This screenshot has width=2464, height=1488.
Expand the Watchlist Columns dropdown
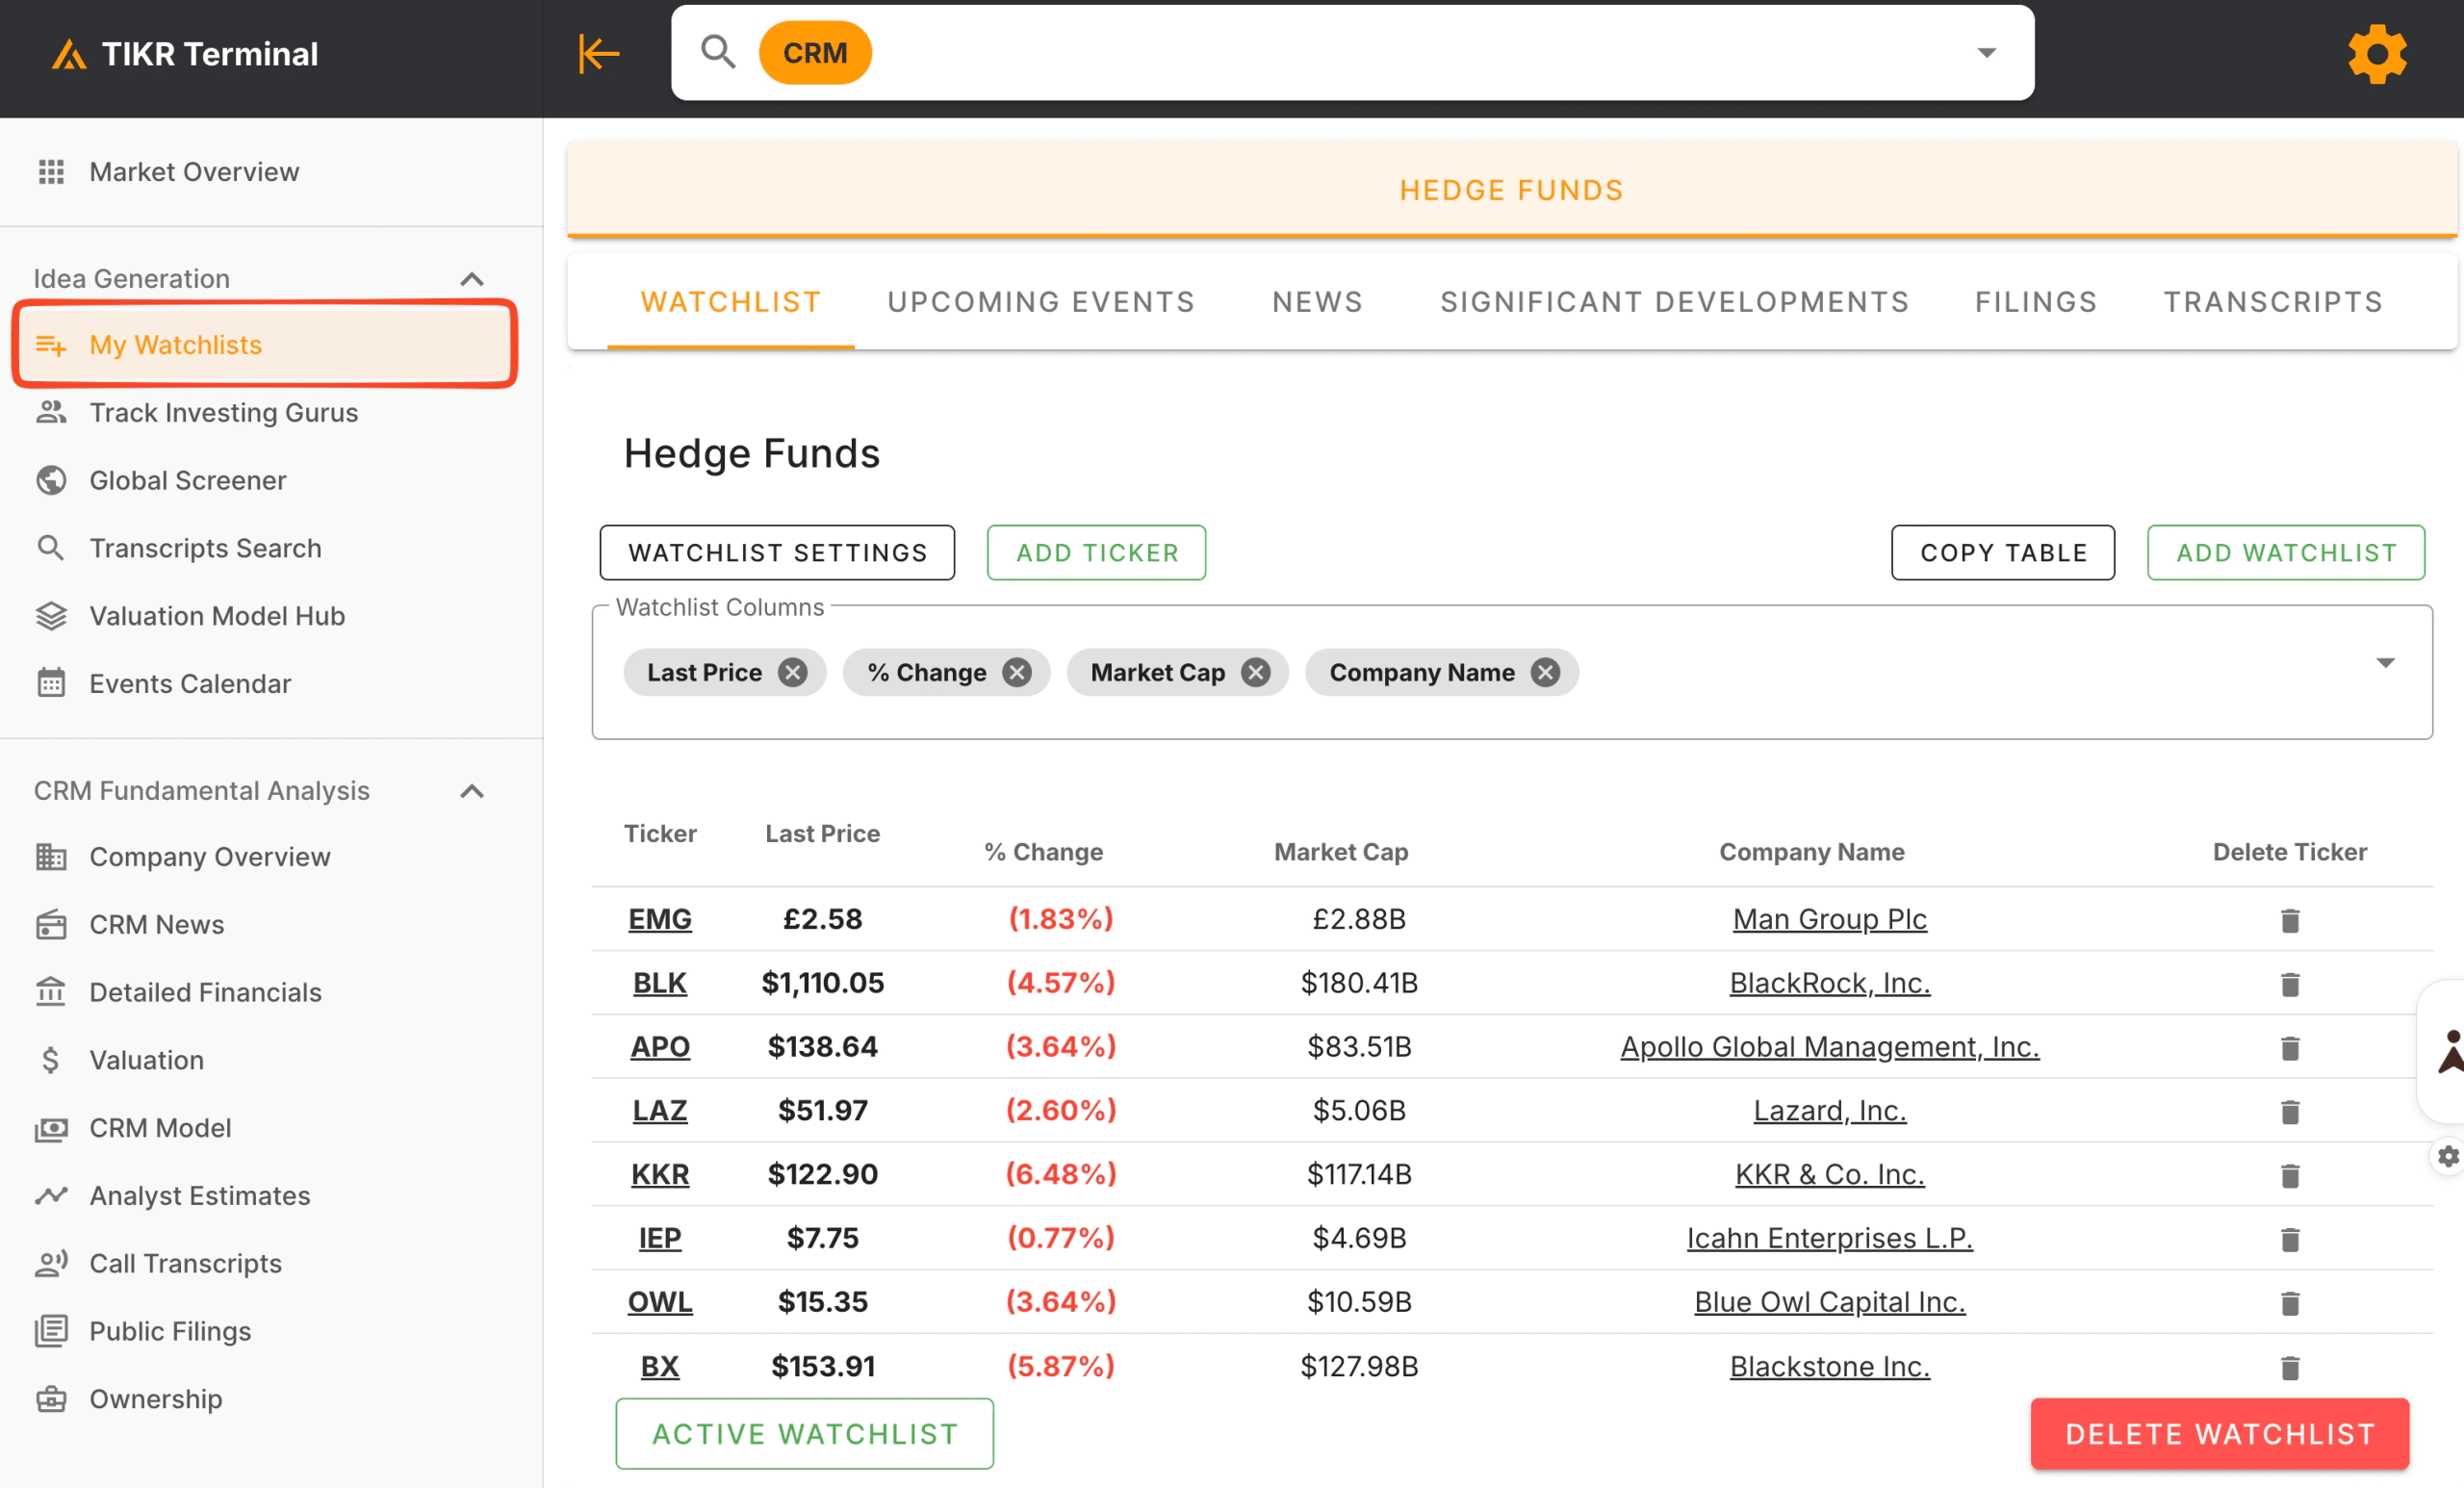2388,662
